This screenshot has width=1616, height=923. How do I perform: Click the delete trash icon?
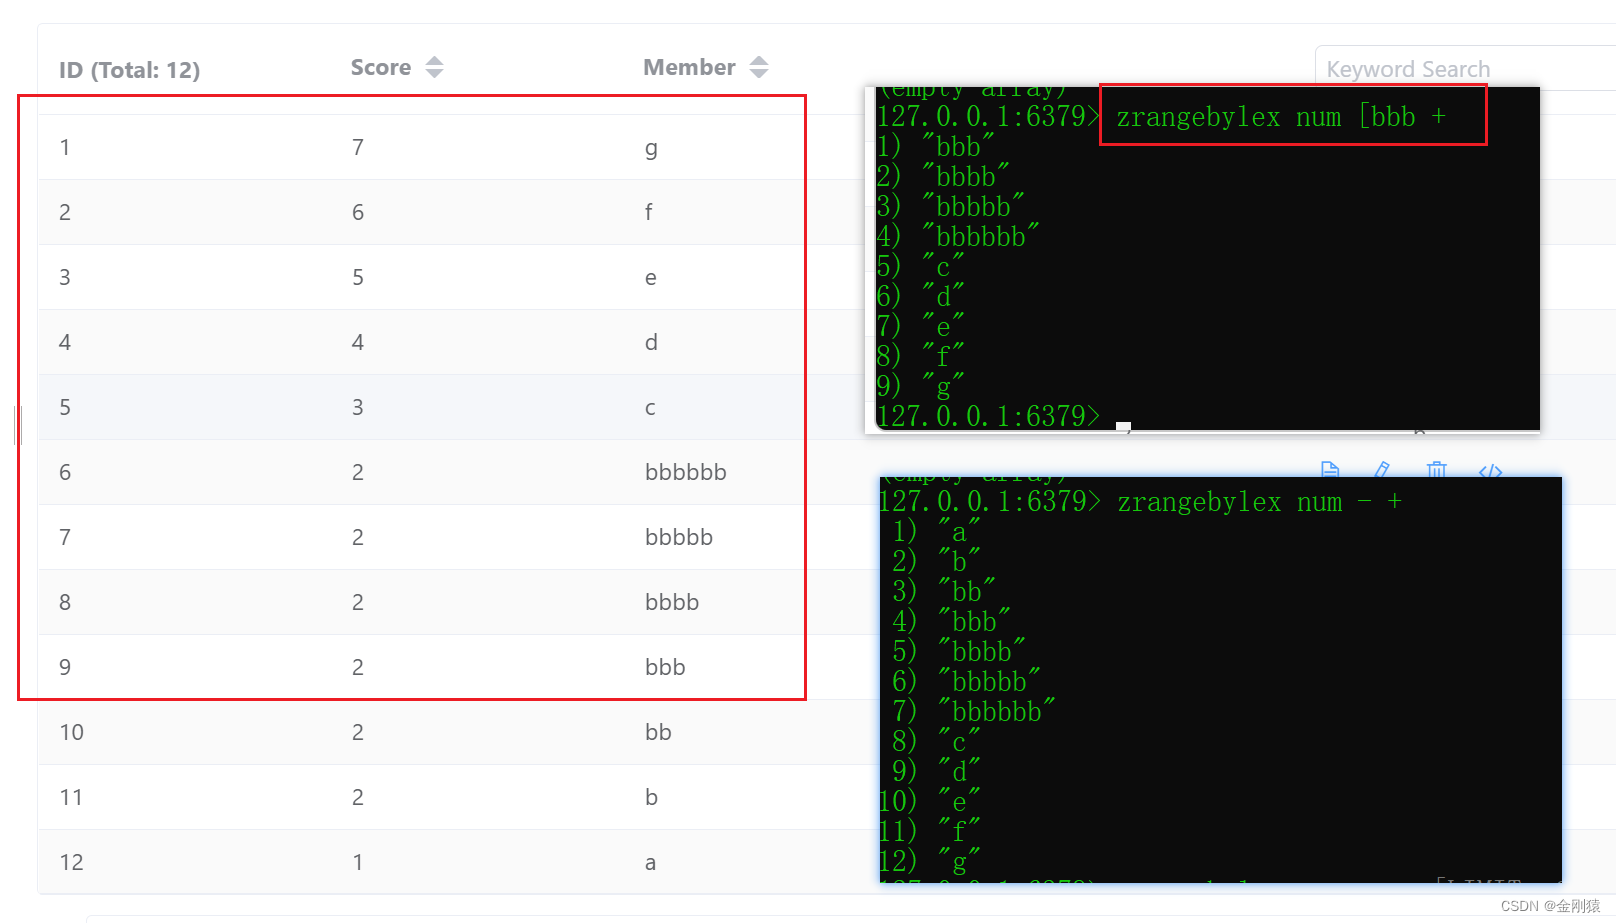[x=1437, y=470]
